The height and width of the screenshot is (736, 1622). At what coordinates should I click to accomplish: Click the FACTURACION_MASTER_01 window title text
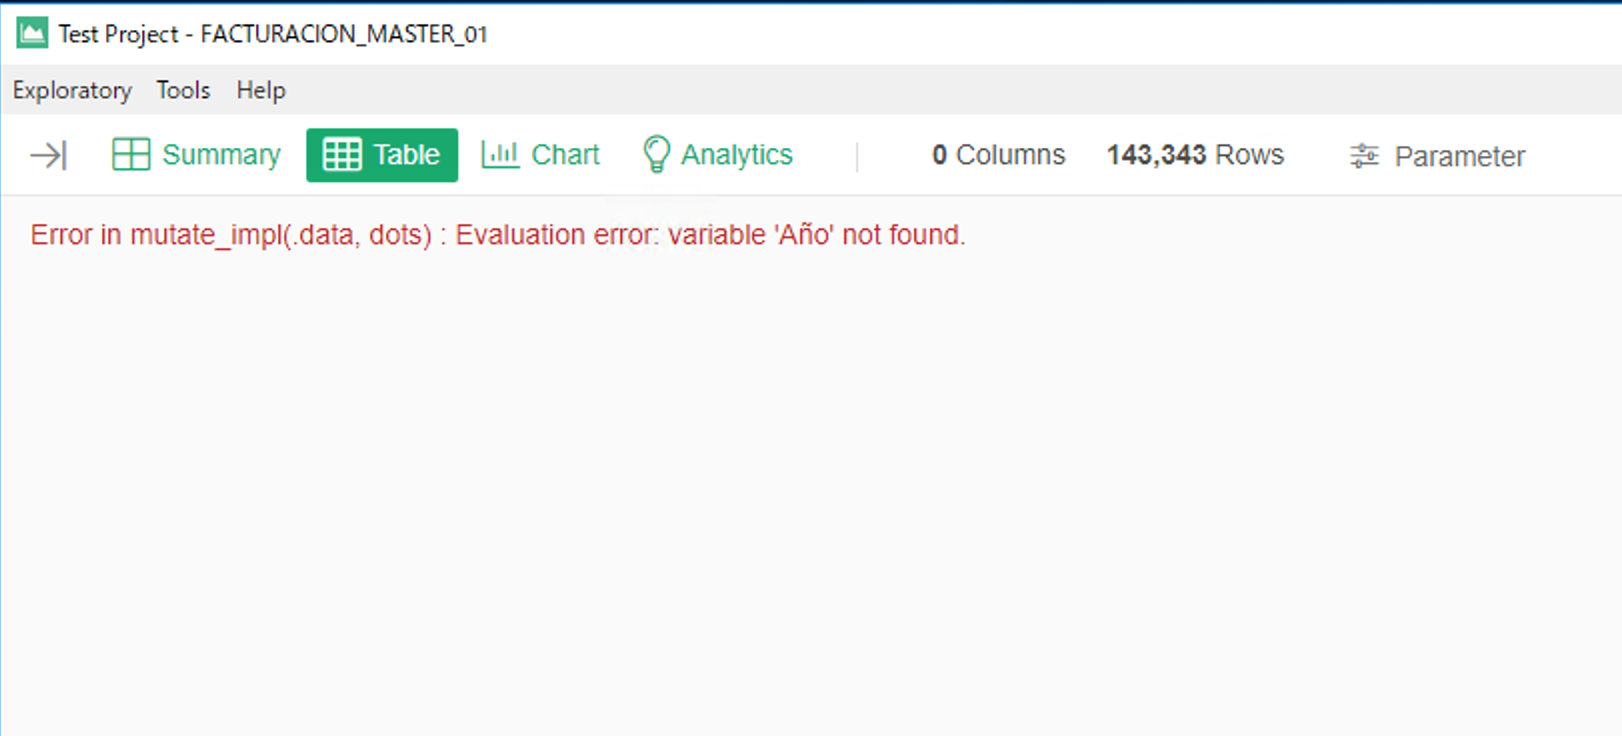click(x=344, y=34)
